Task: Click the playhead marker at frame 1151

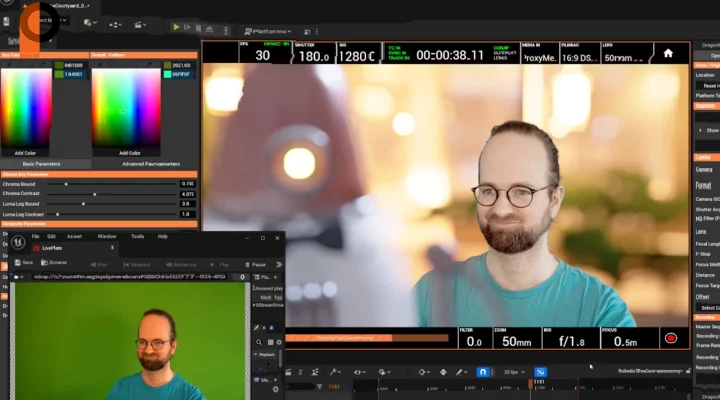Action: (x=531, y=383)
